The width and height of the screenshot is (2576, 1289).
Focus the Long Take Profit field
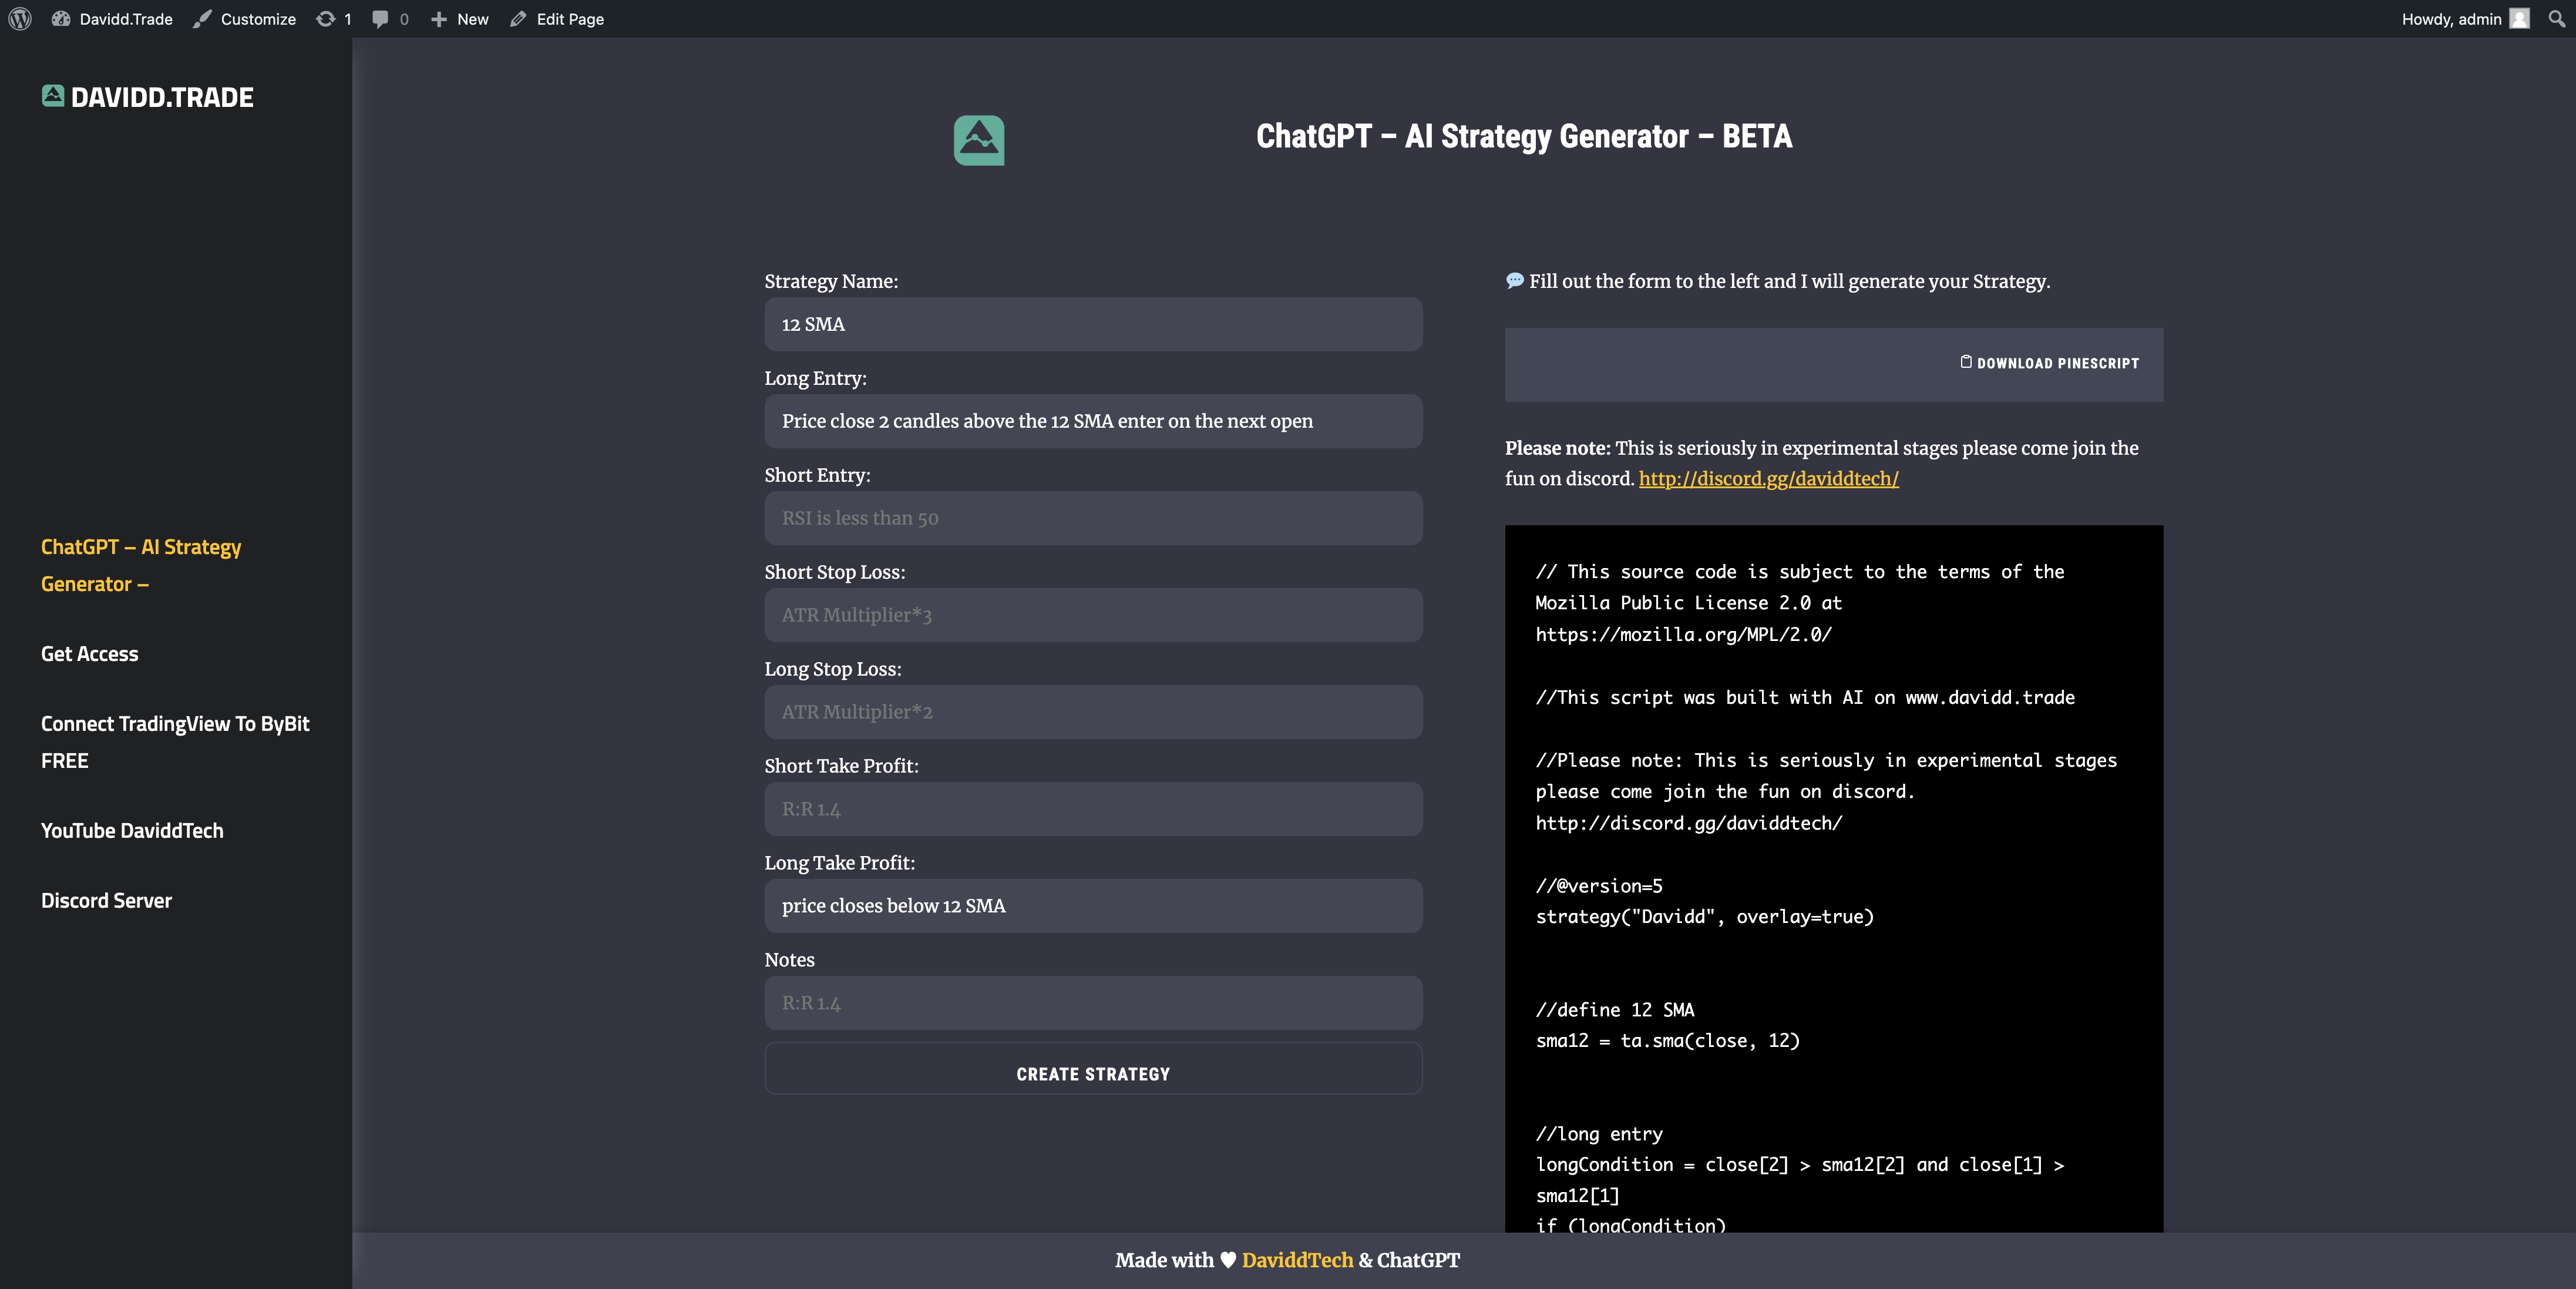[x=1093, y=906]
